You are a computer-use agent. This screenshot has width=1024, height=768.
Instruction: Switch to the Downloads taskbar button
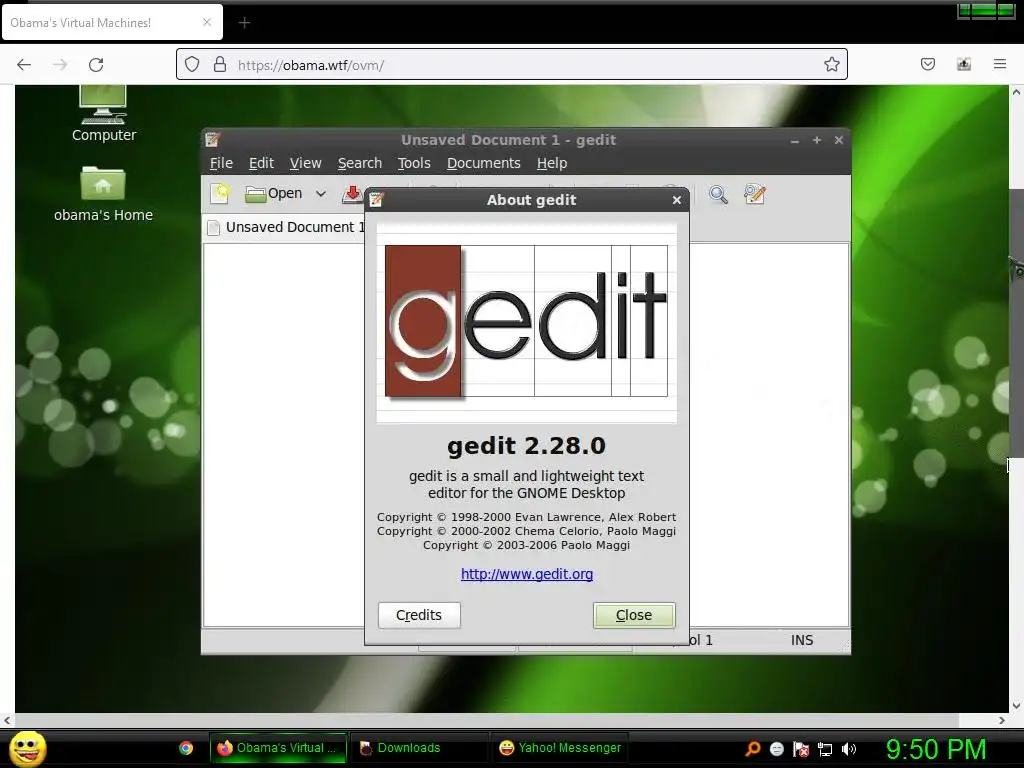pos(419,748)
